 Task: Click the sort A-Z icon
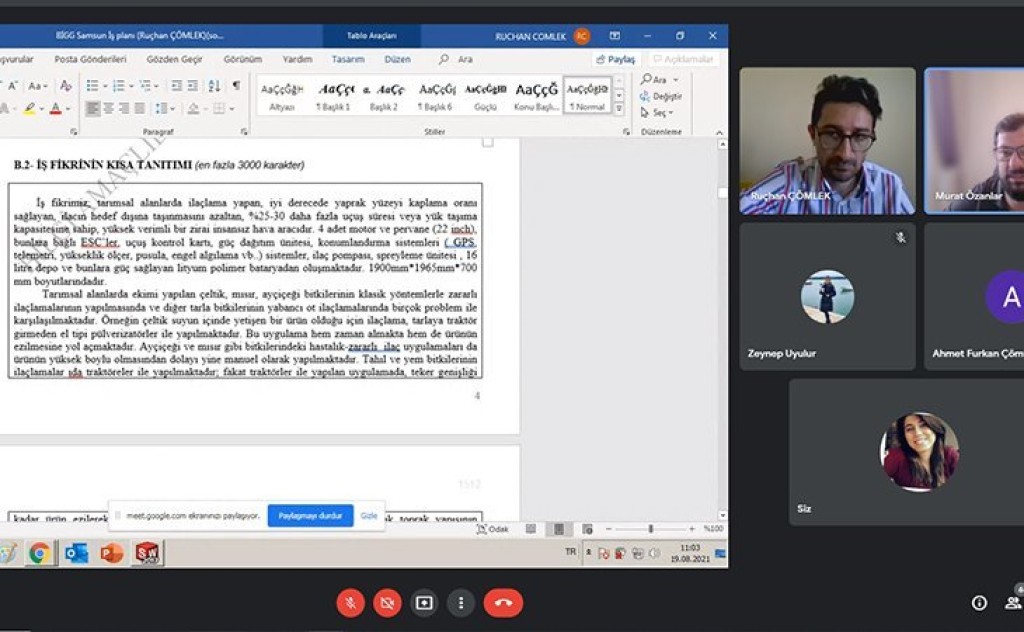coord(214,86)
